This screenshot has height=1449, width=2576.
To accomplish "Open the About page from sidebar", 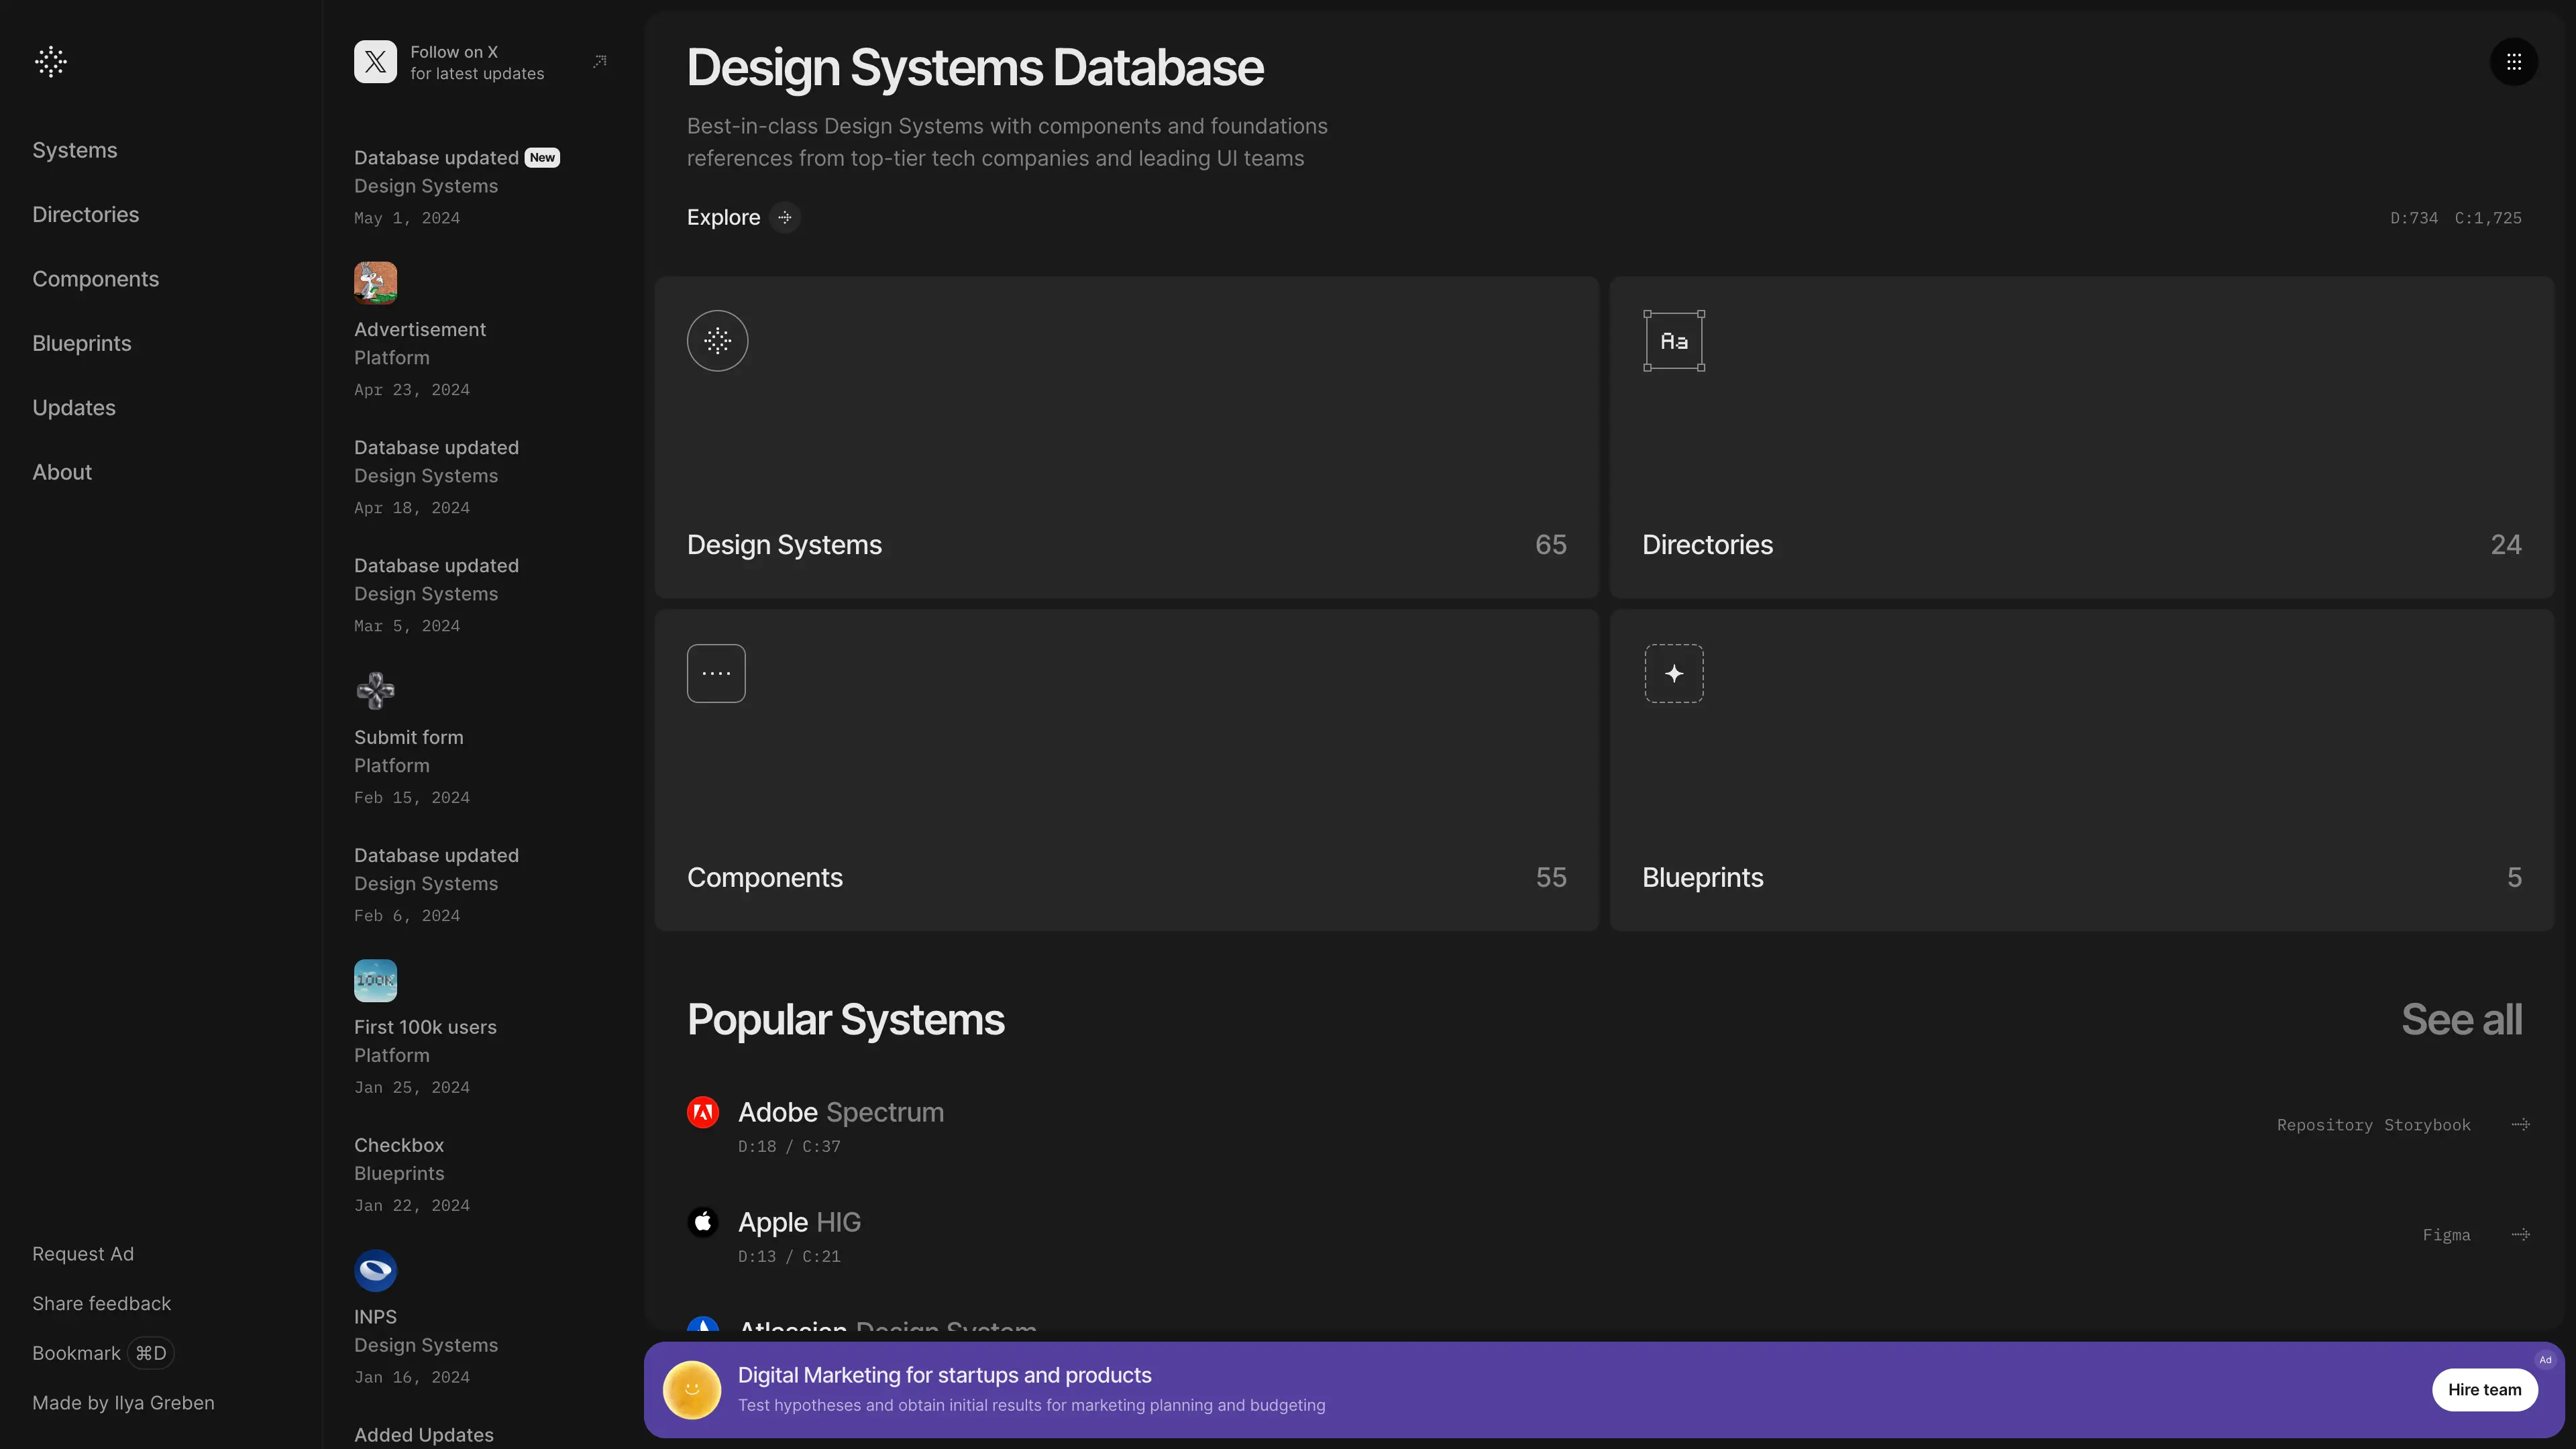I will (x=62, y=472).
